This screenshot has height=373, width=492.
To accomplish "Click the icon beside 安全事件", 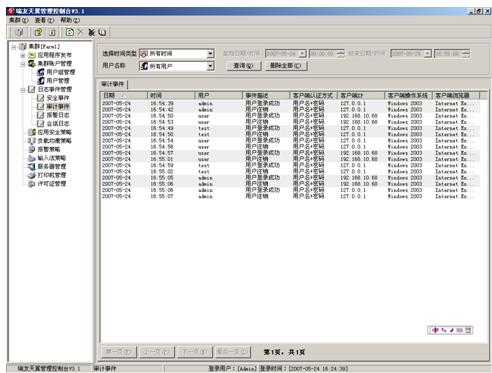I will pos(41,98).
